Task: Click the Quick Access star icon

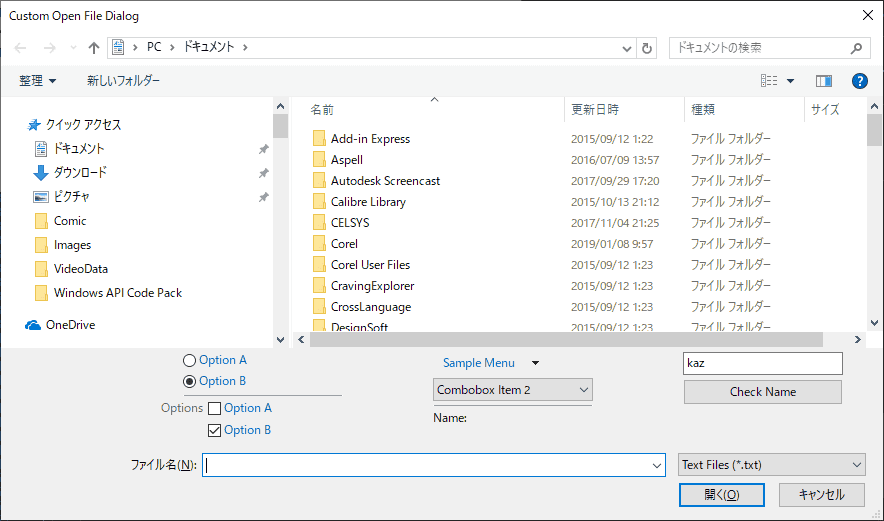Action: tap(34, 125)
